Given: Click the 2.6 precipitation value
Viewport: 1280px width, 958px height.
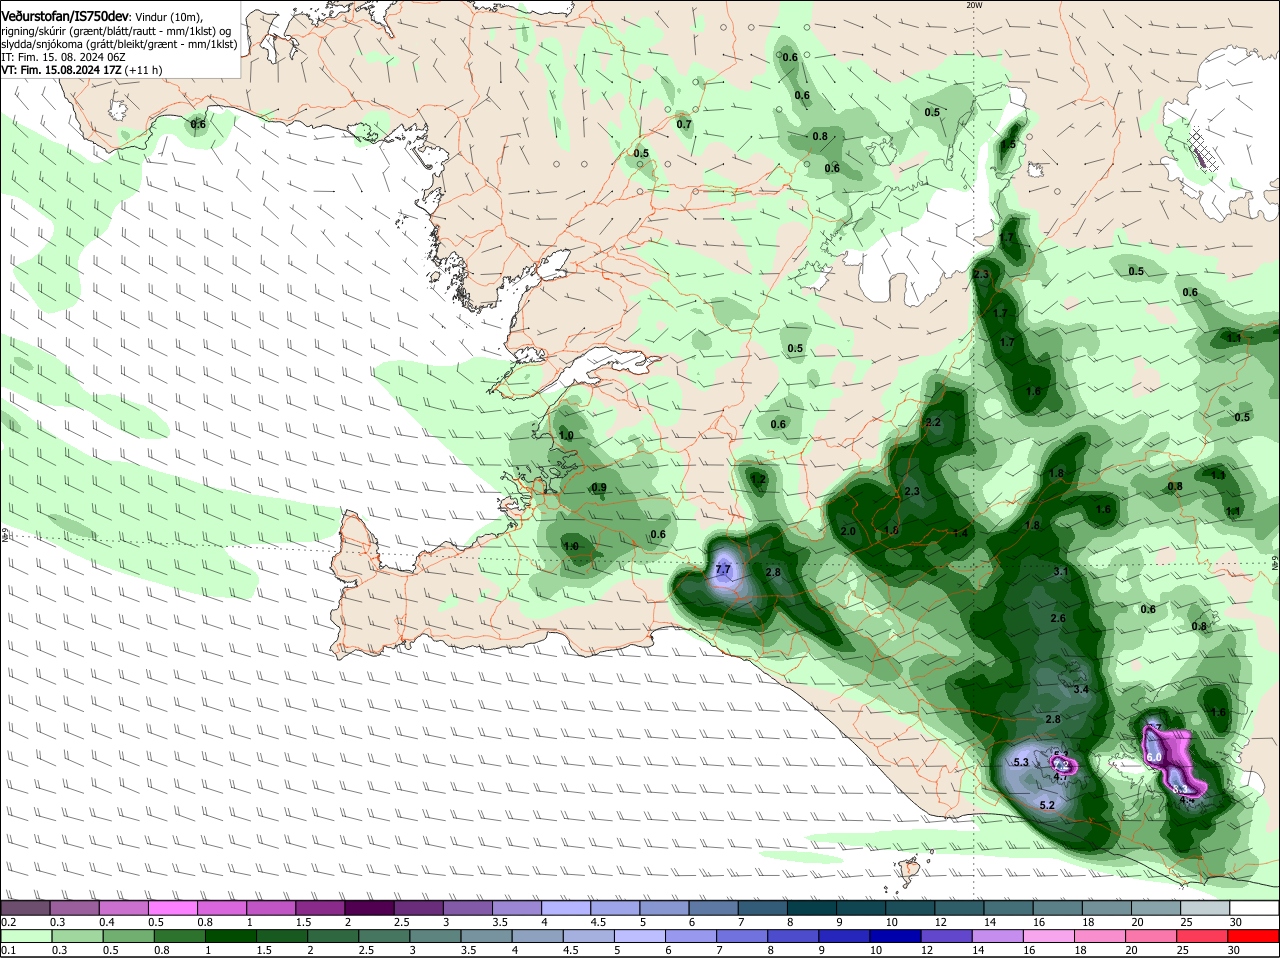Looking at the screenshot, I should pos(1058,619).
